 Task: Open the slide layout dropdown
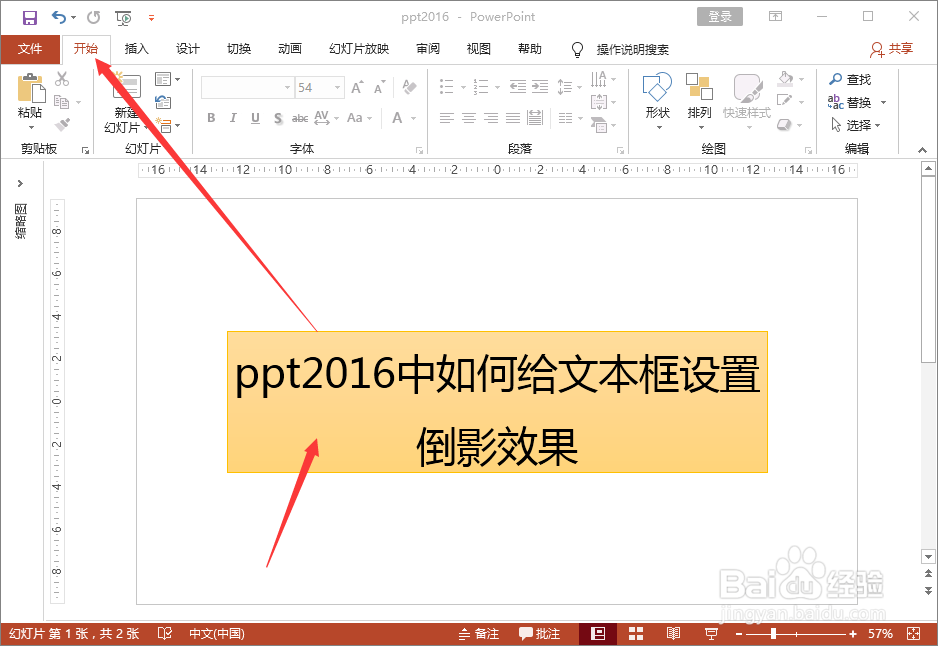(x=167, y=79)
